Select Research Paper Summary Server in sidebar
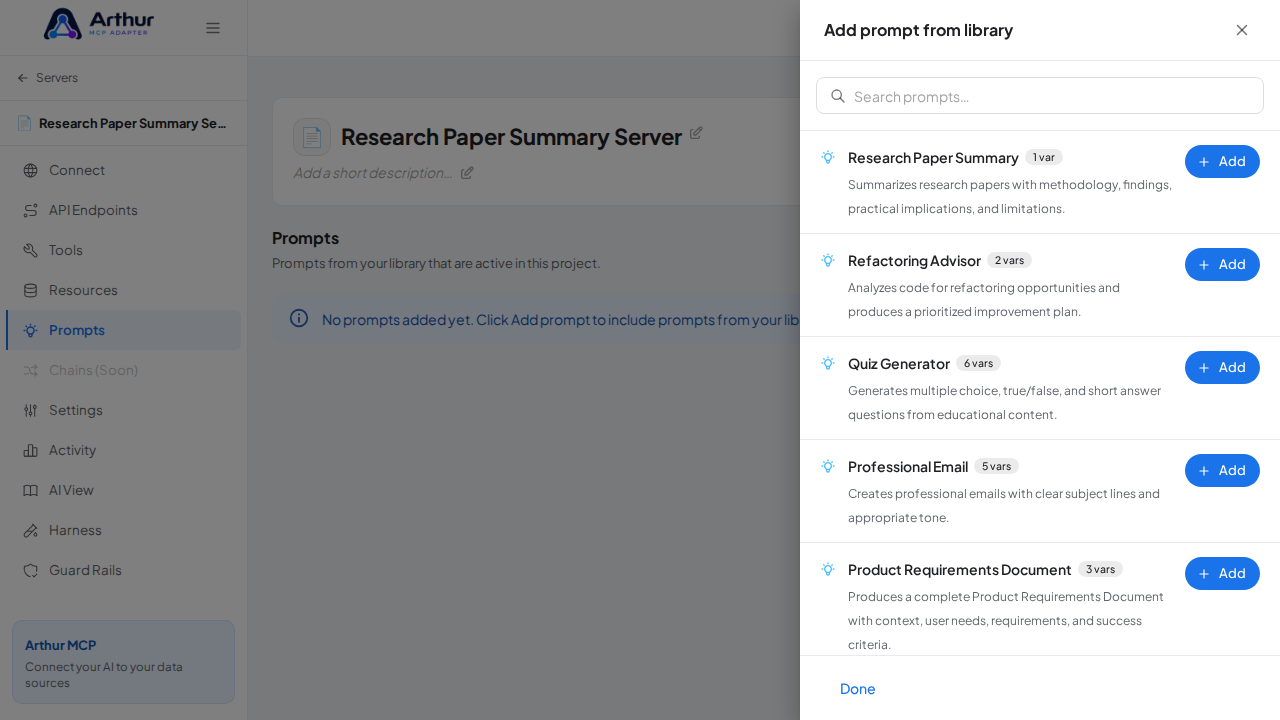 (123, 123)
